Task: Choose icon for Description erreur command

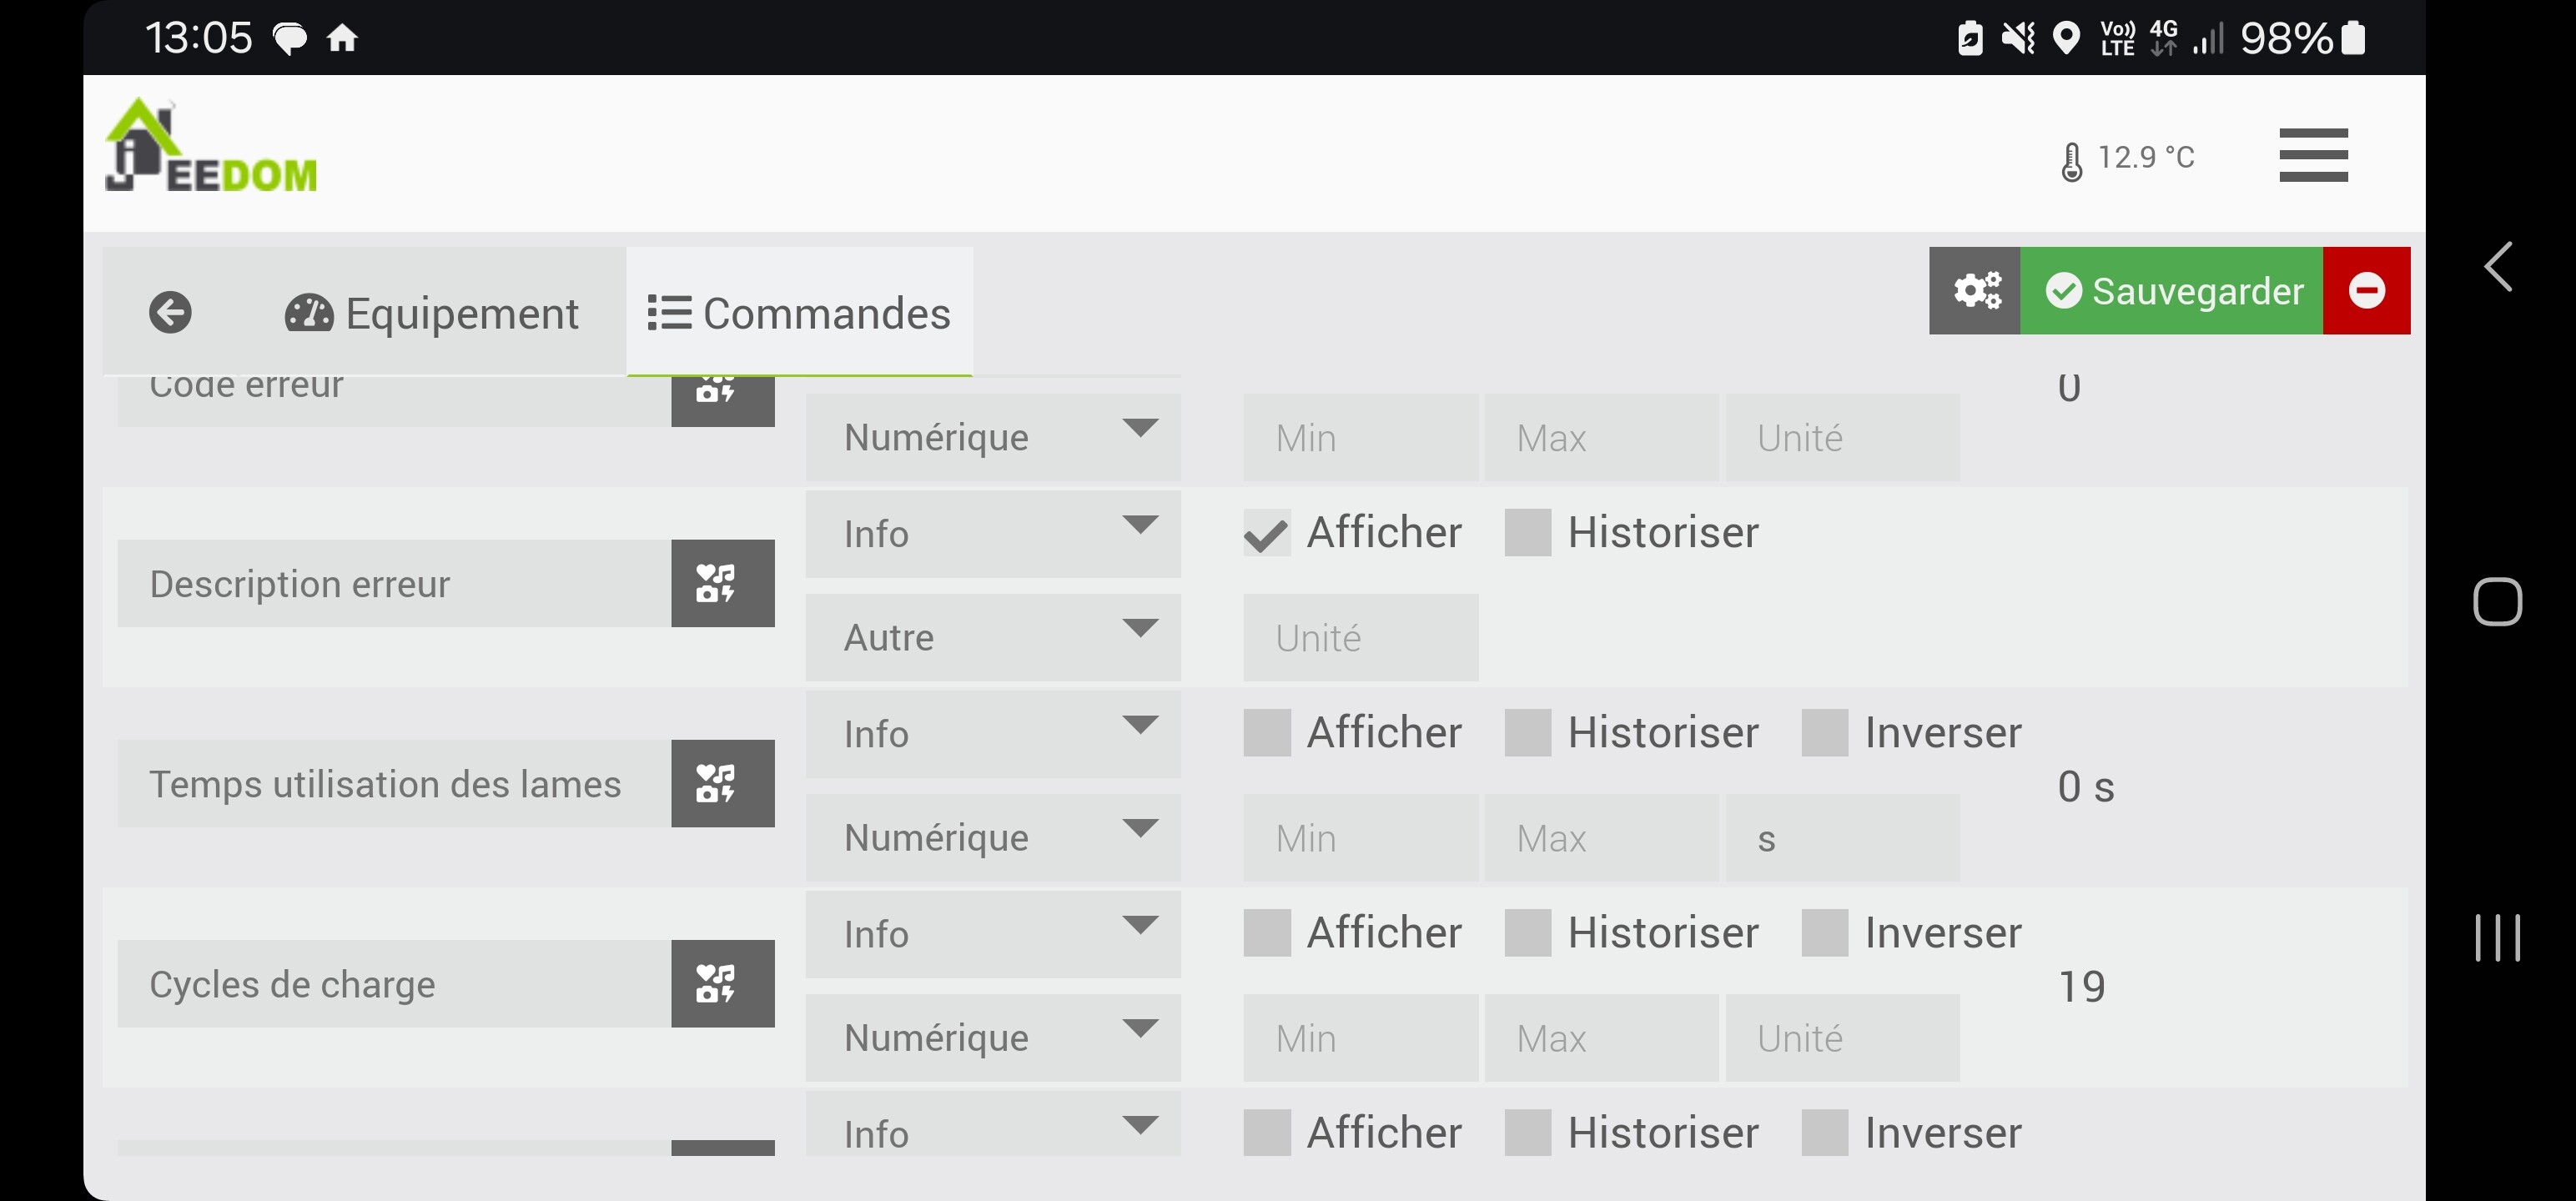Action: pos(722,583)
